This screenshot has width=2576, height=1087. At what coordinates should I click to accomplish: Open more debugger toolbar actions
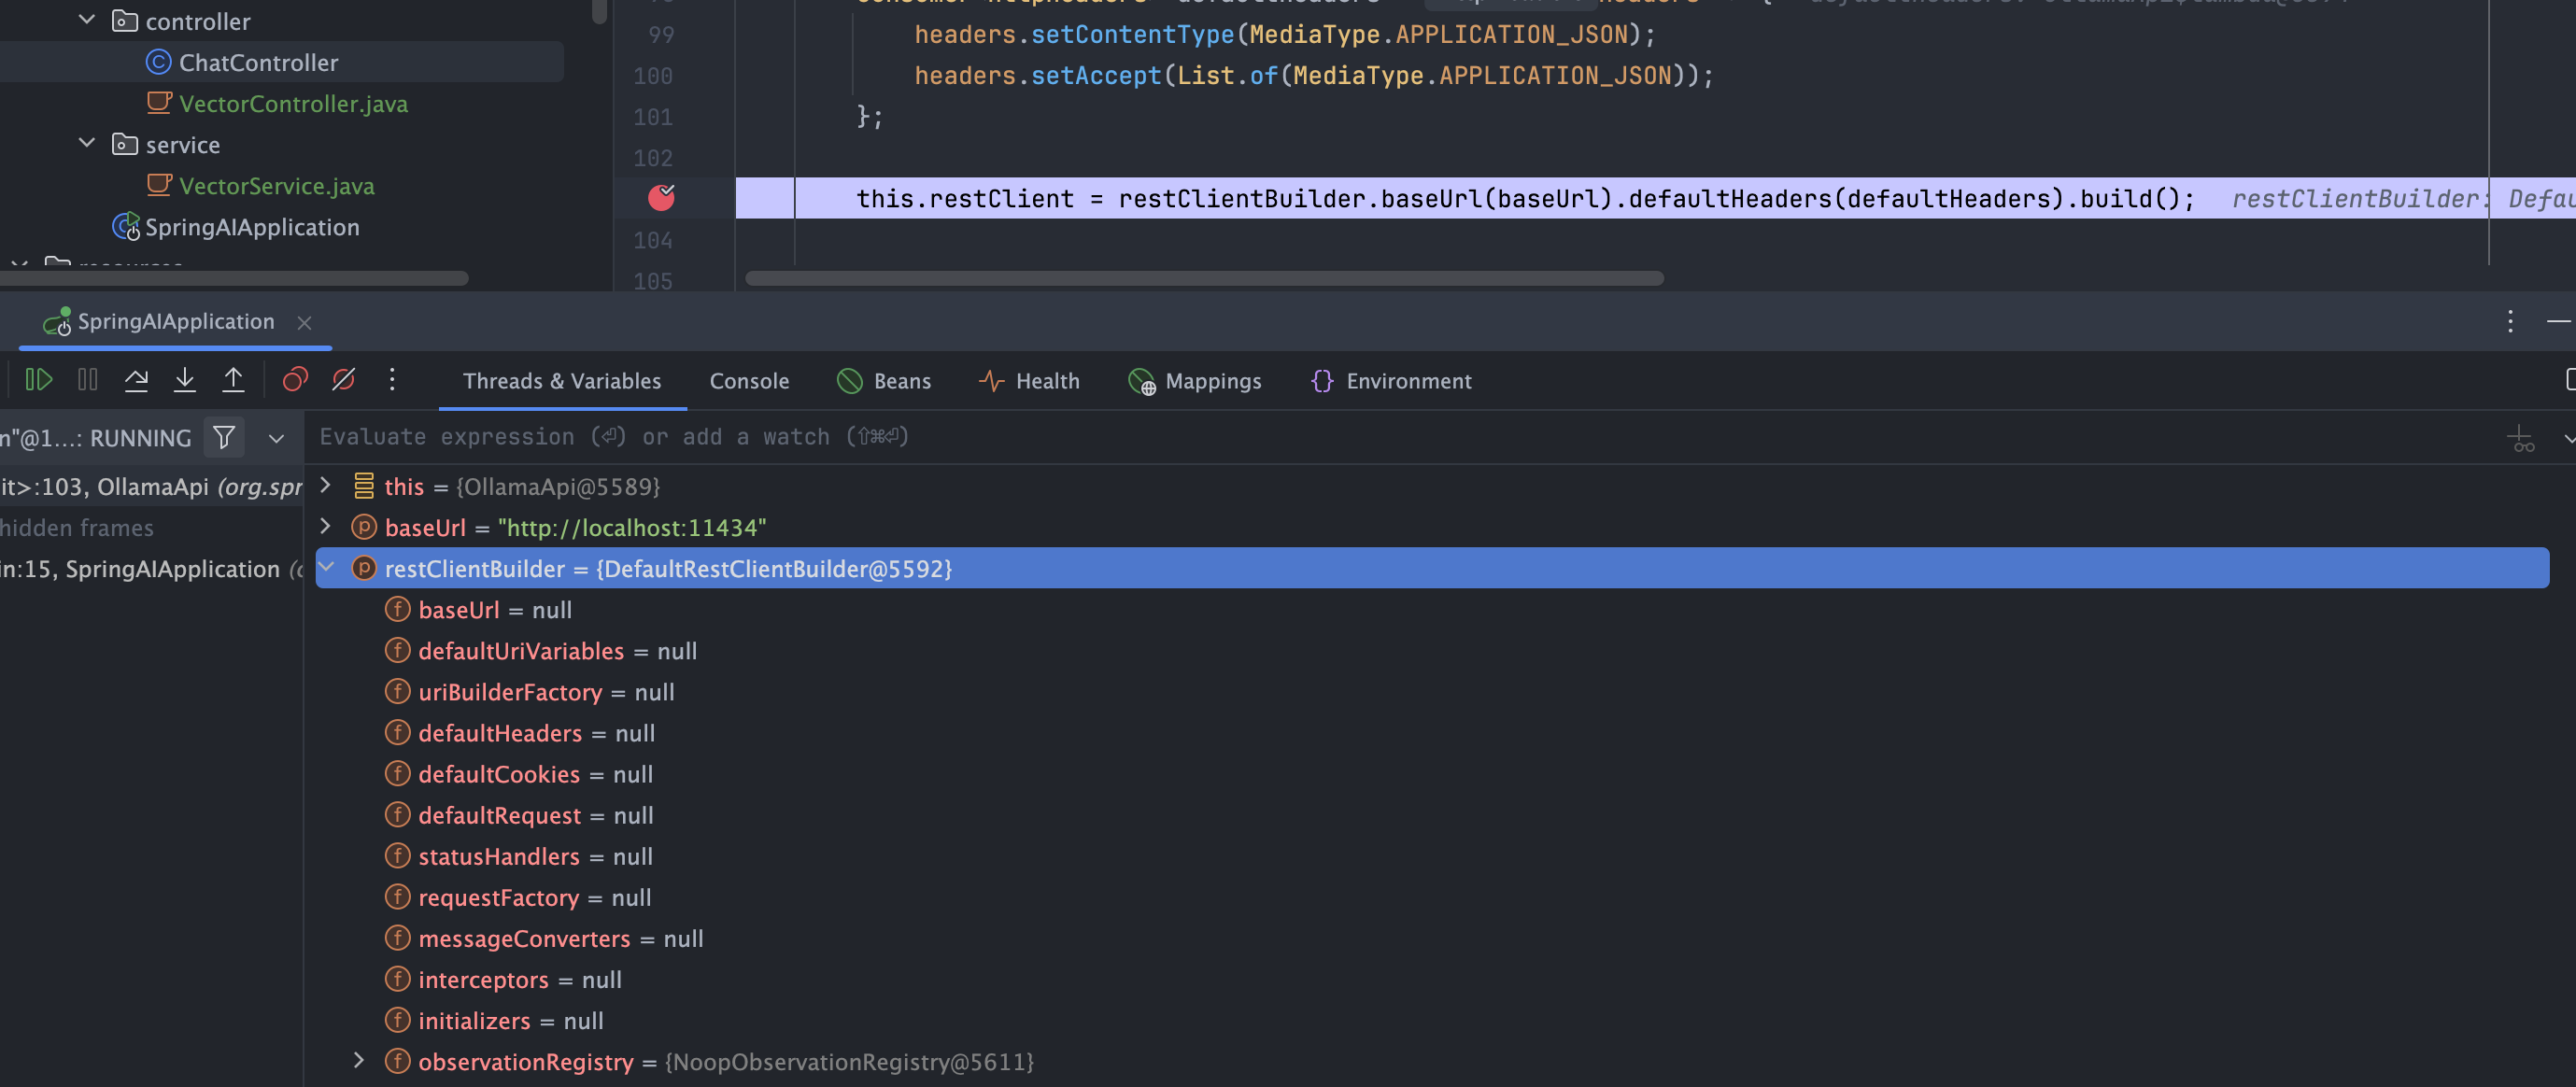[x=392, y=380]
